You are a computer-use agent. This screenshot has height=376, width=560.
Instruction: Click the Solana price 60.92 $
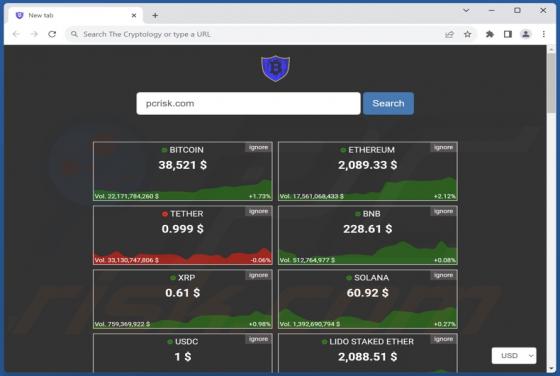[x=368, y=293]
